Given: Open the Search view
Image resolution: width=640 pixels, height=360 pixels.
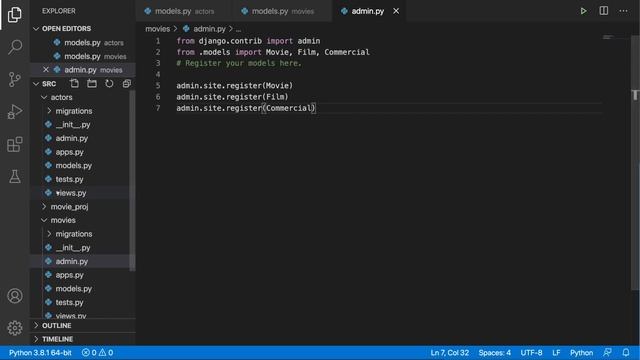Looking at the screenshot, I should click(x=15, y=47).
